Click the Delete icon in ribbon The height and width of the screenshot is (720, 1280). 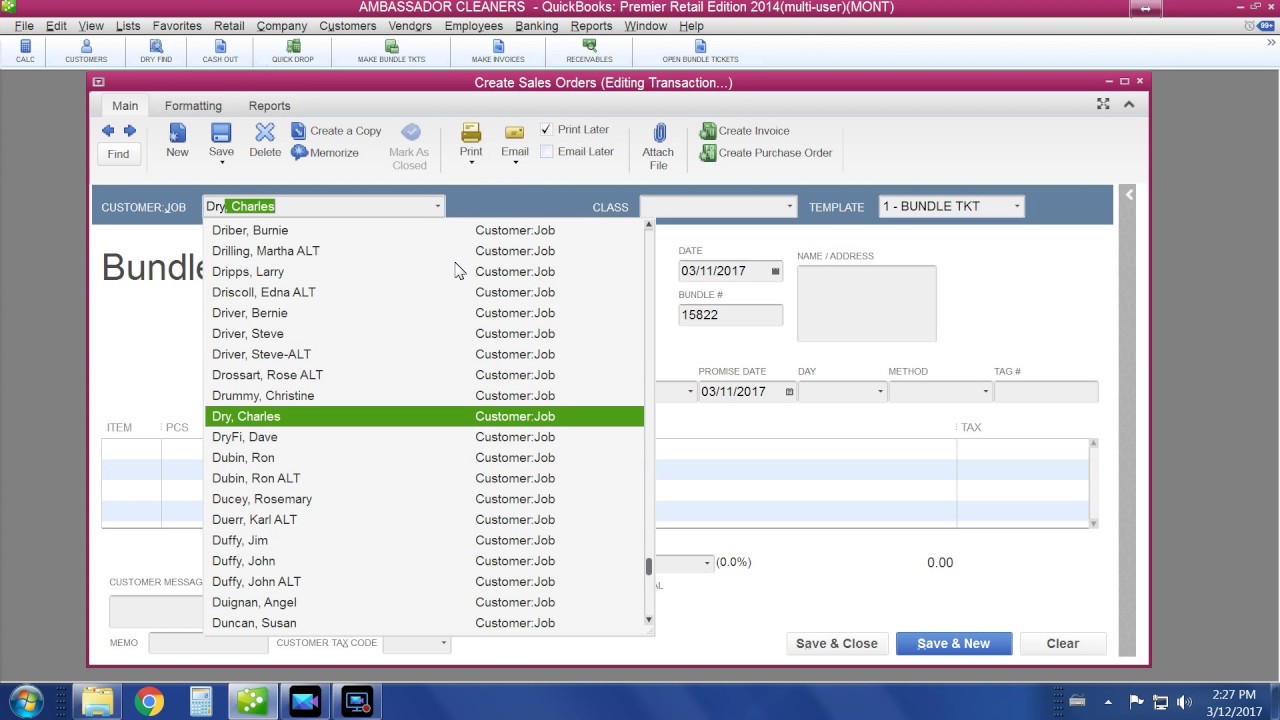265,133
